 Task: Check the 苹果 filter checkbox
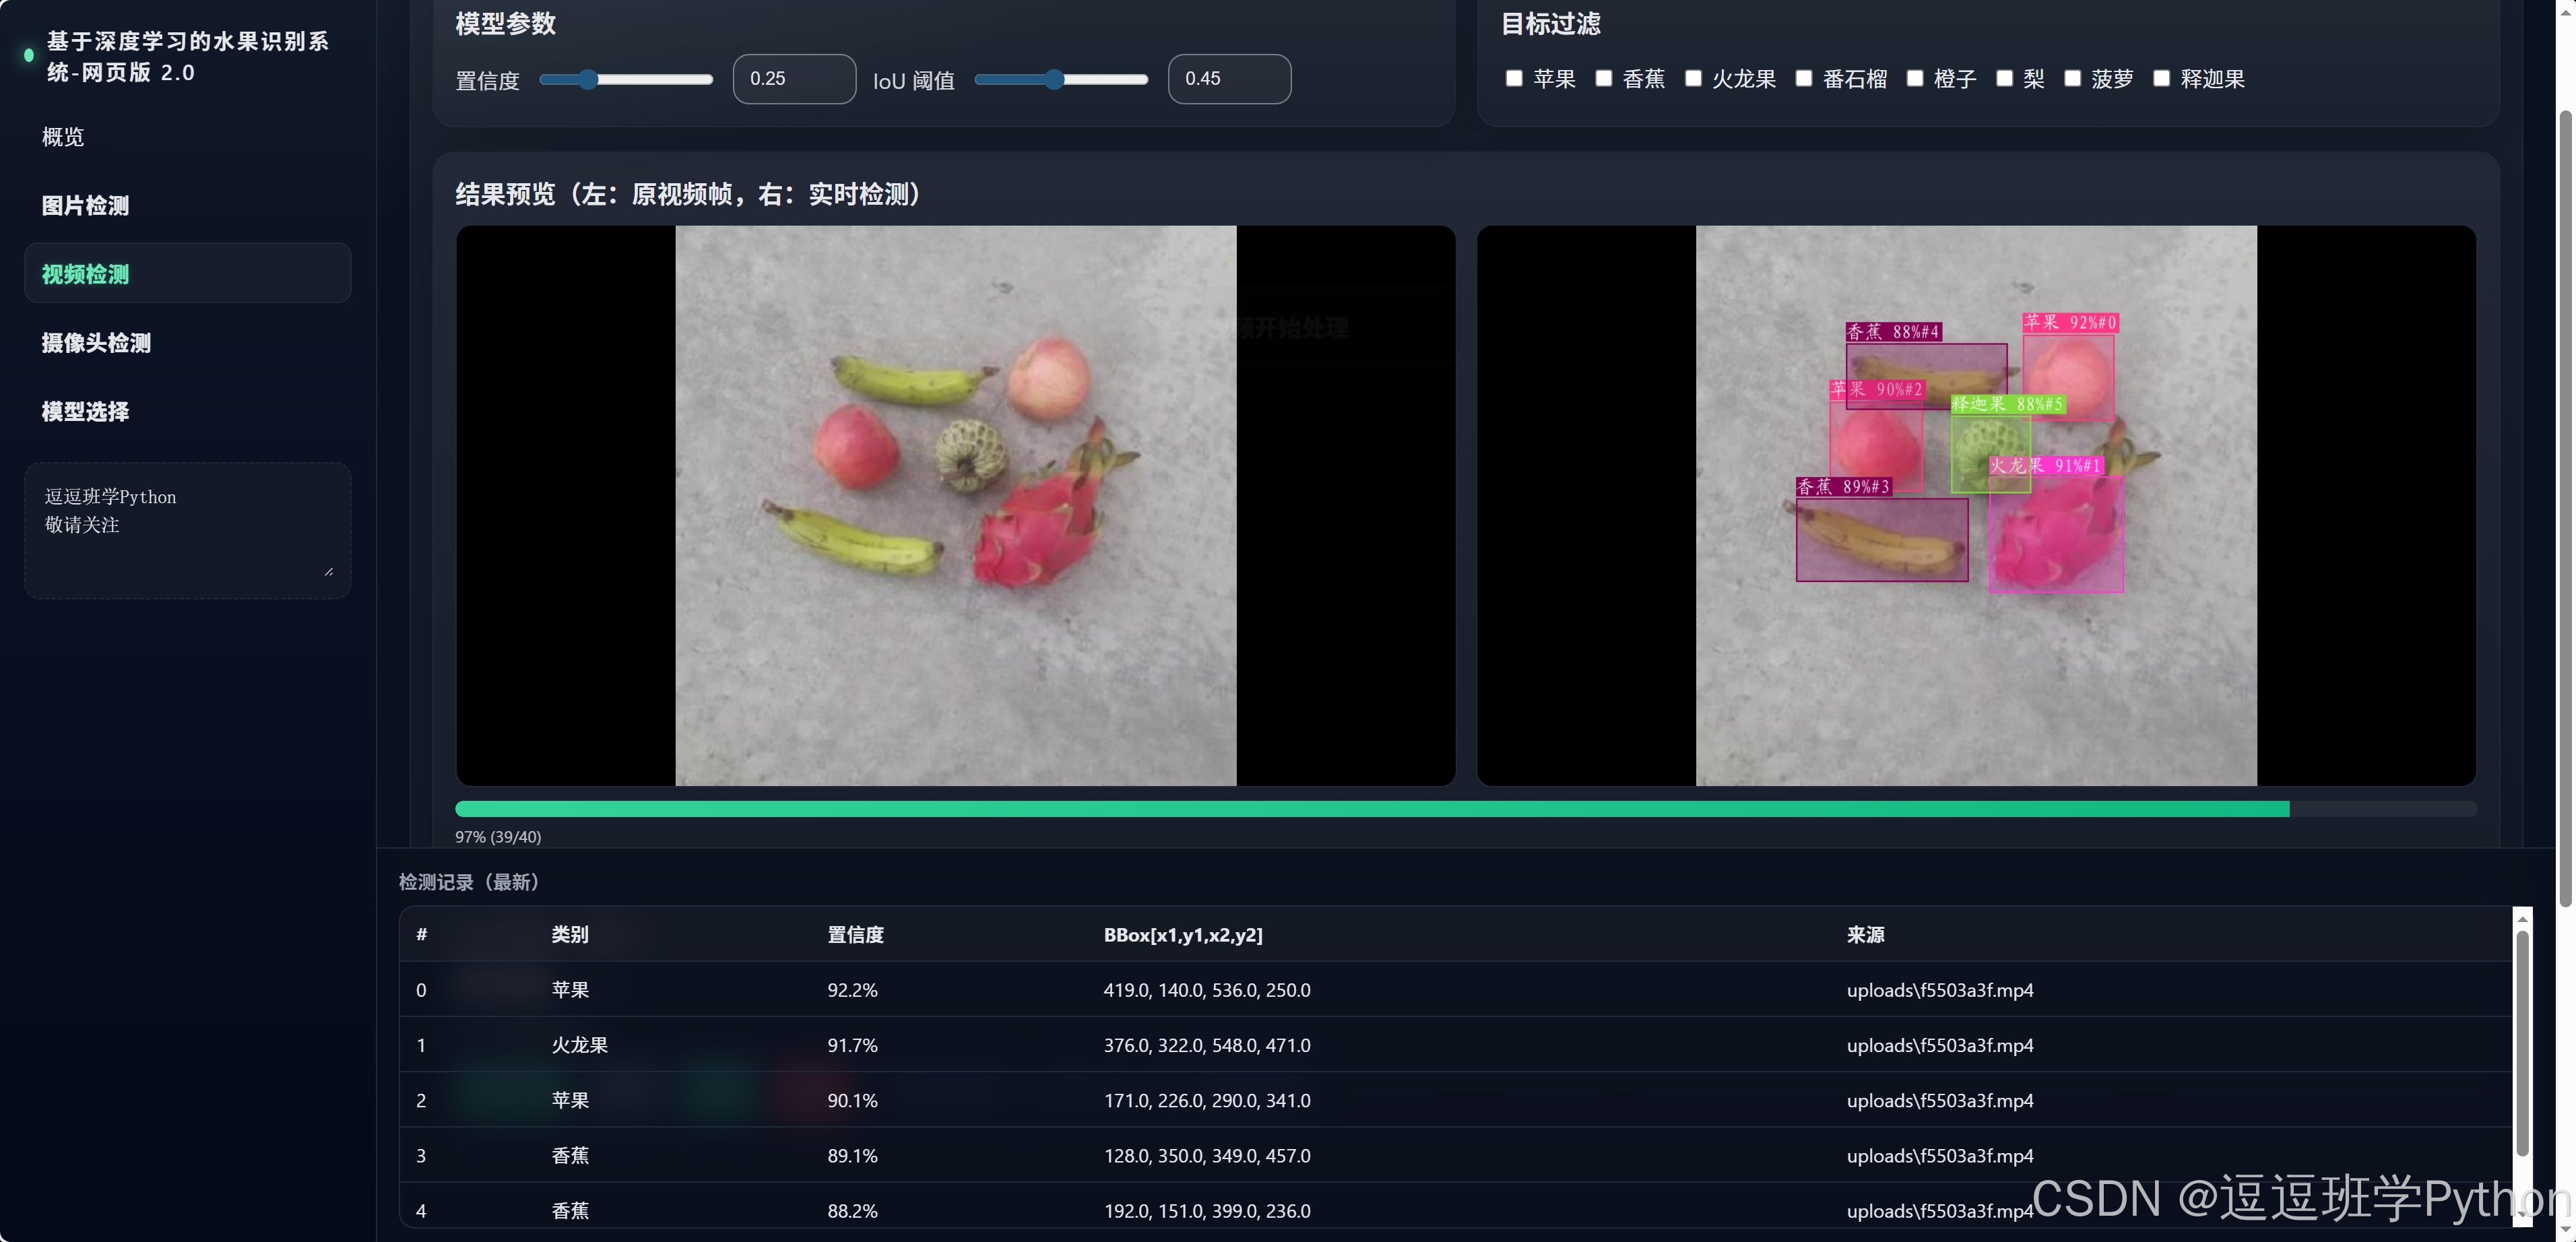(x=1514, y=78)
